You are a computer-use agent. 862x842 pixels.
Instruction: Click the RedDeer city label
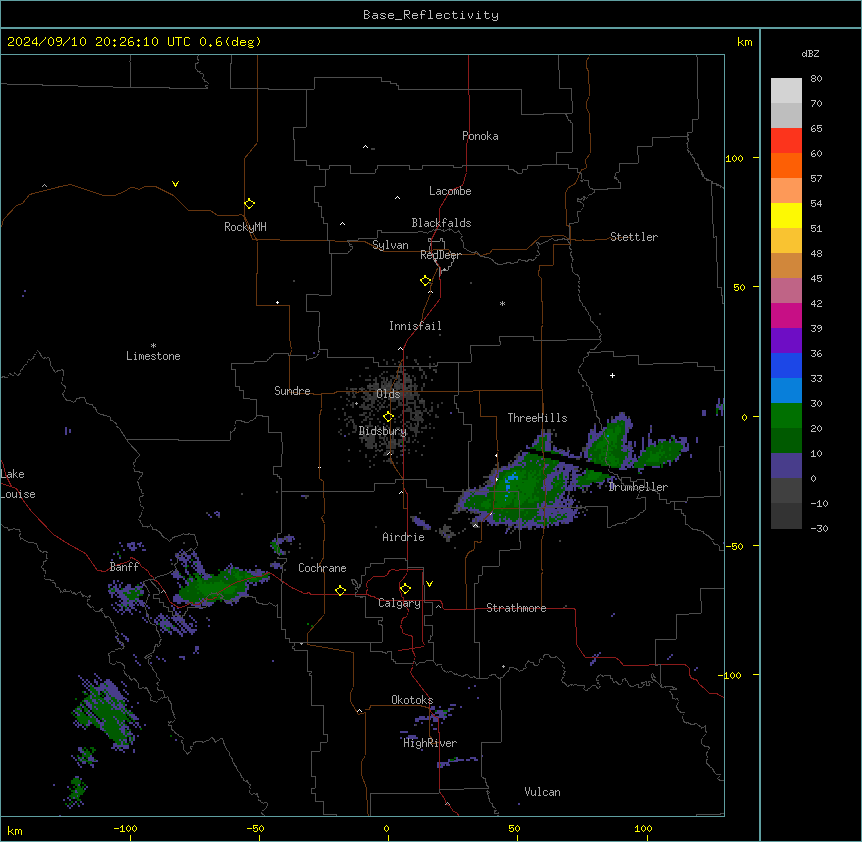(x=440, y=255)
